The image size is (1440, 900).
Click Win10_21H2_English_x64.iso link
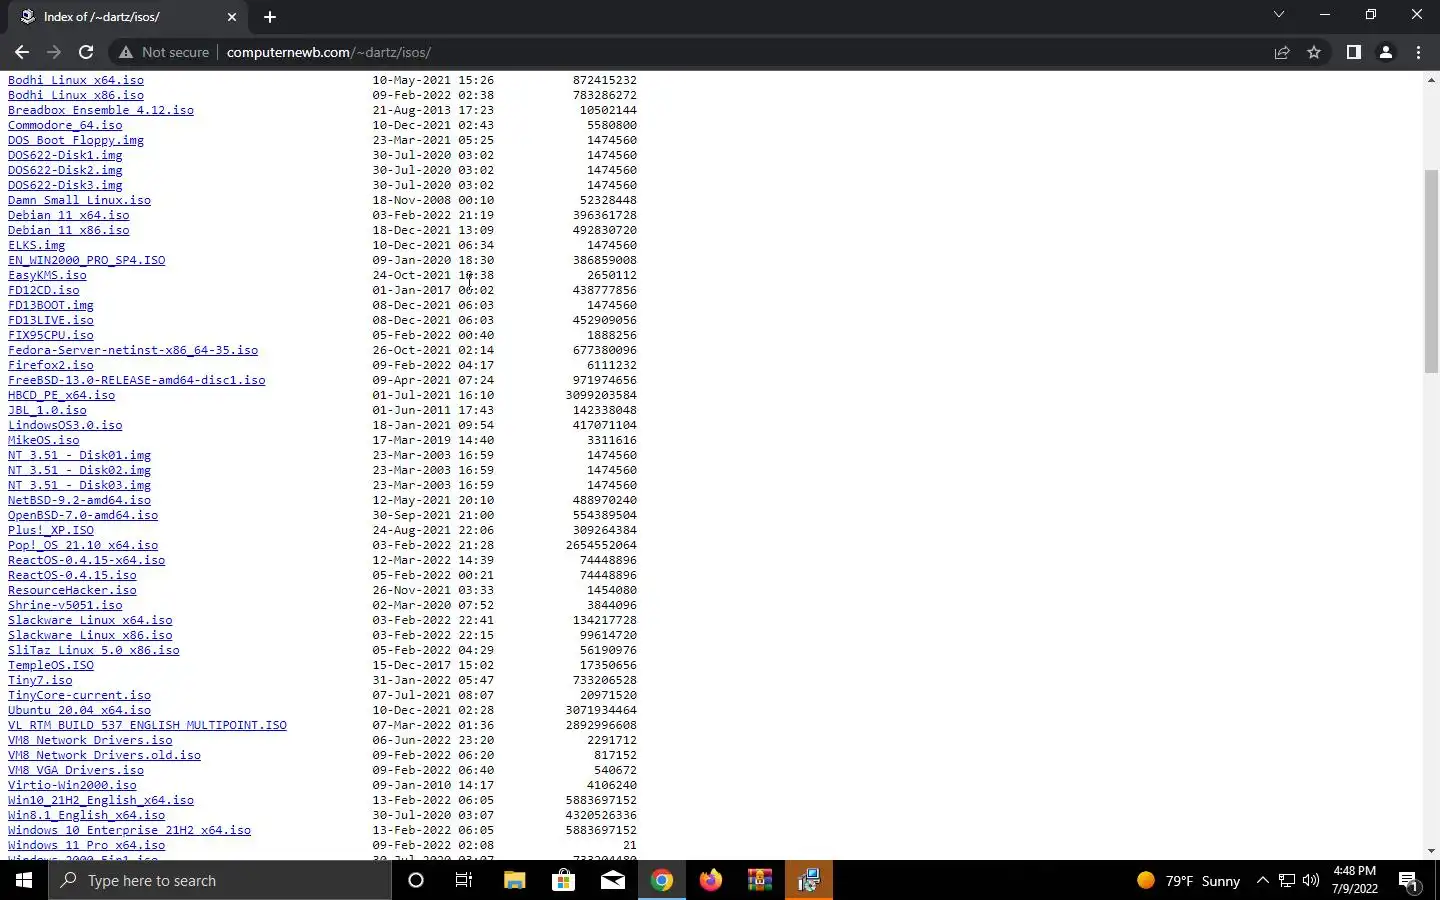click(x=101, y=800)
